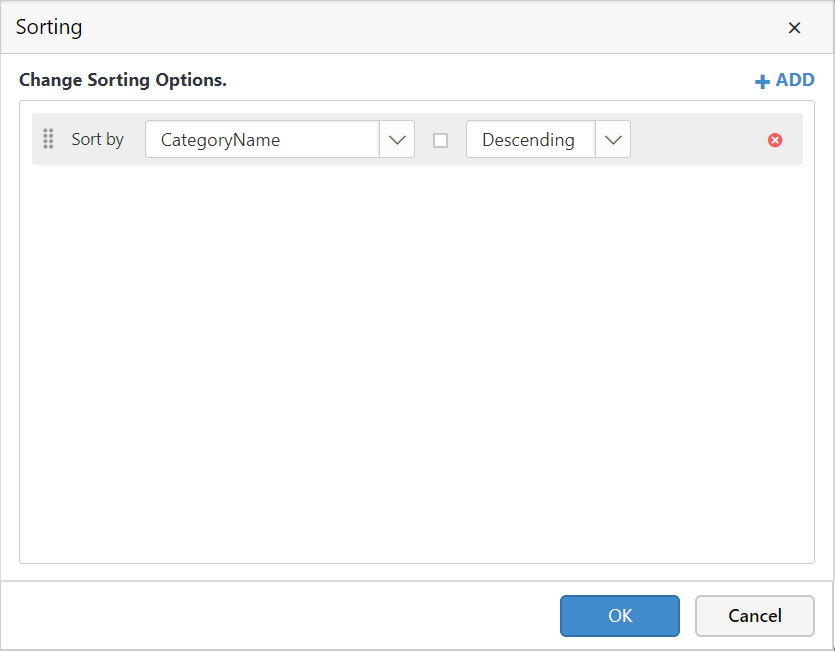Click the "Change Sorting Options." heading

pyautogui.click(x=123, y=80)
